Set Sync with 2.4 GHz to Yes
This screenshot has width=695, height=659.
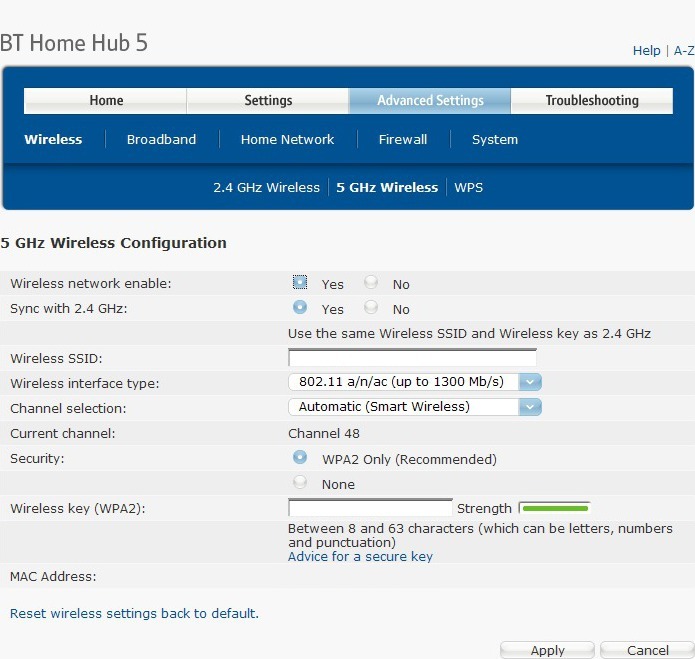pyautogui.click(x=300, y=307)
